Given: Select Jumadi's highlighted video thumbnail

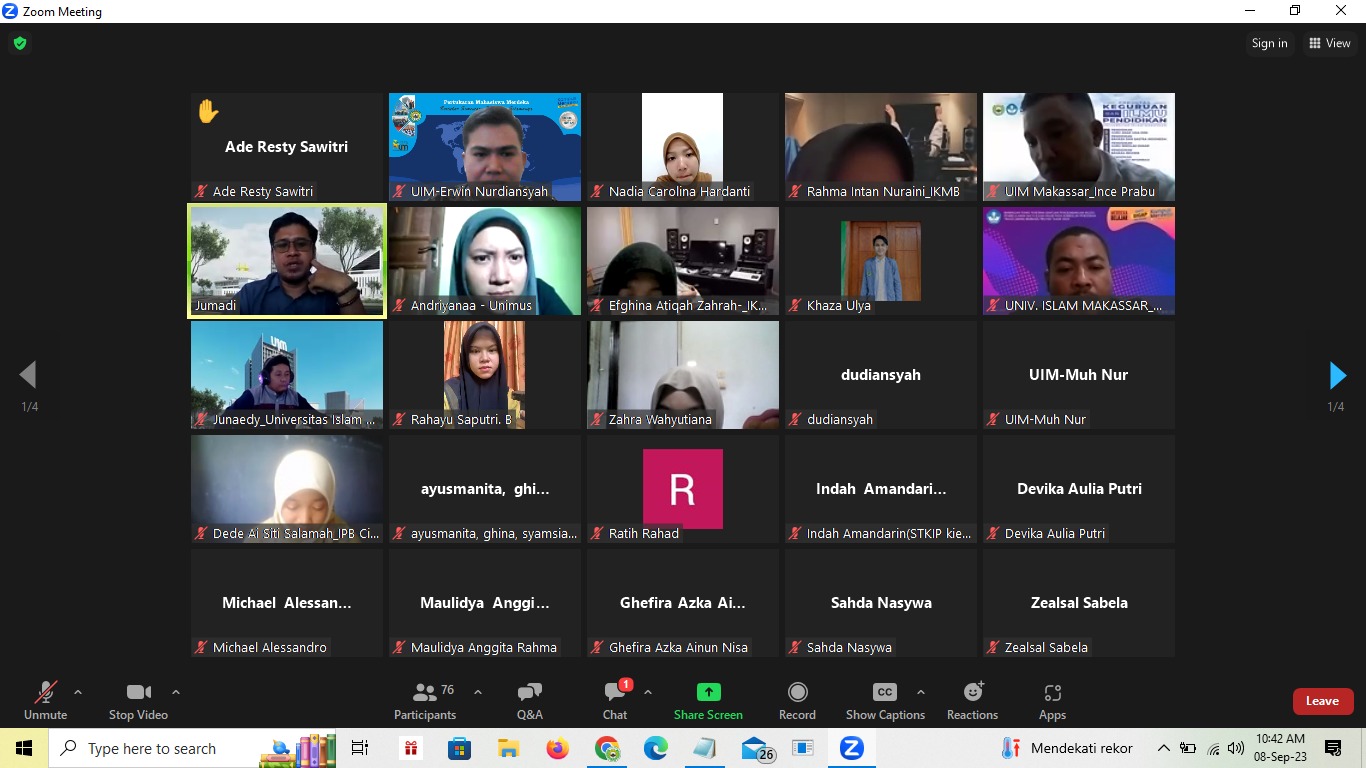Looking at the screenshot, I should (287, 261).
